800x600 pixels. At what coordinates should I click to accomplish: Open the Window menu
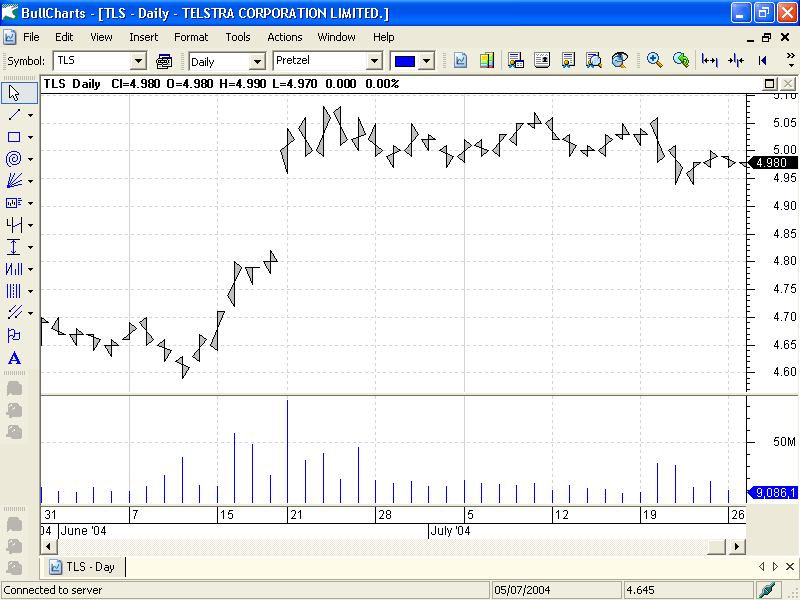point(336,37)
